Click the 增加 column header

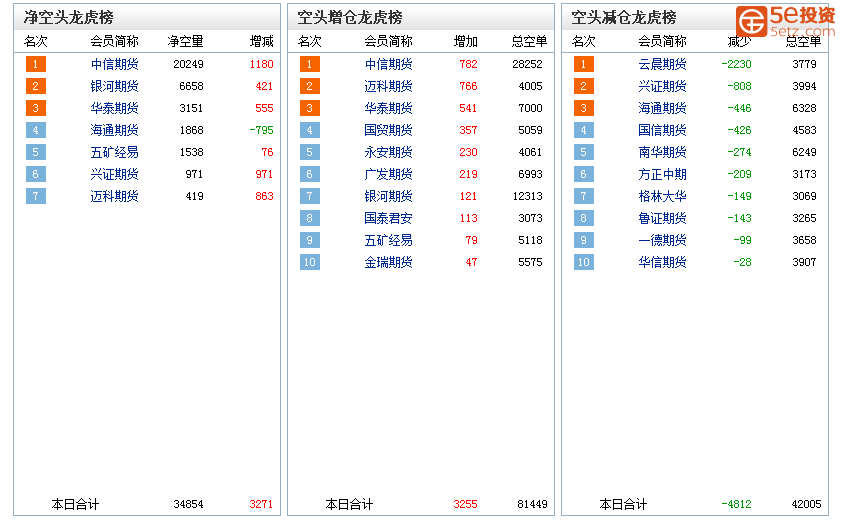466,41
